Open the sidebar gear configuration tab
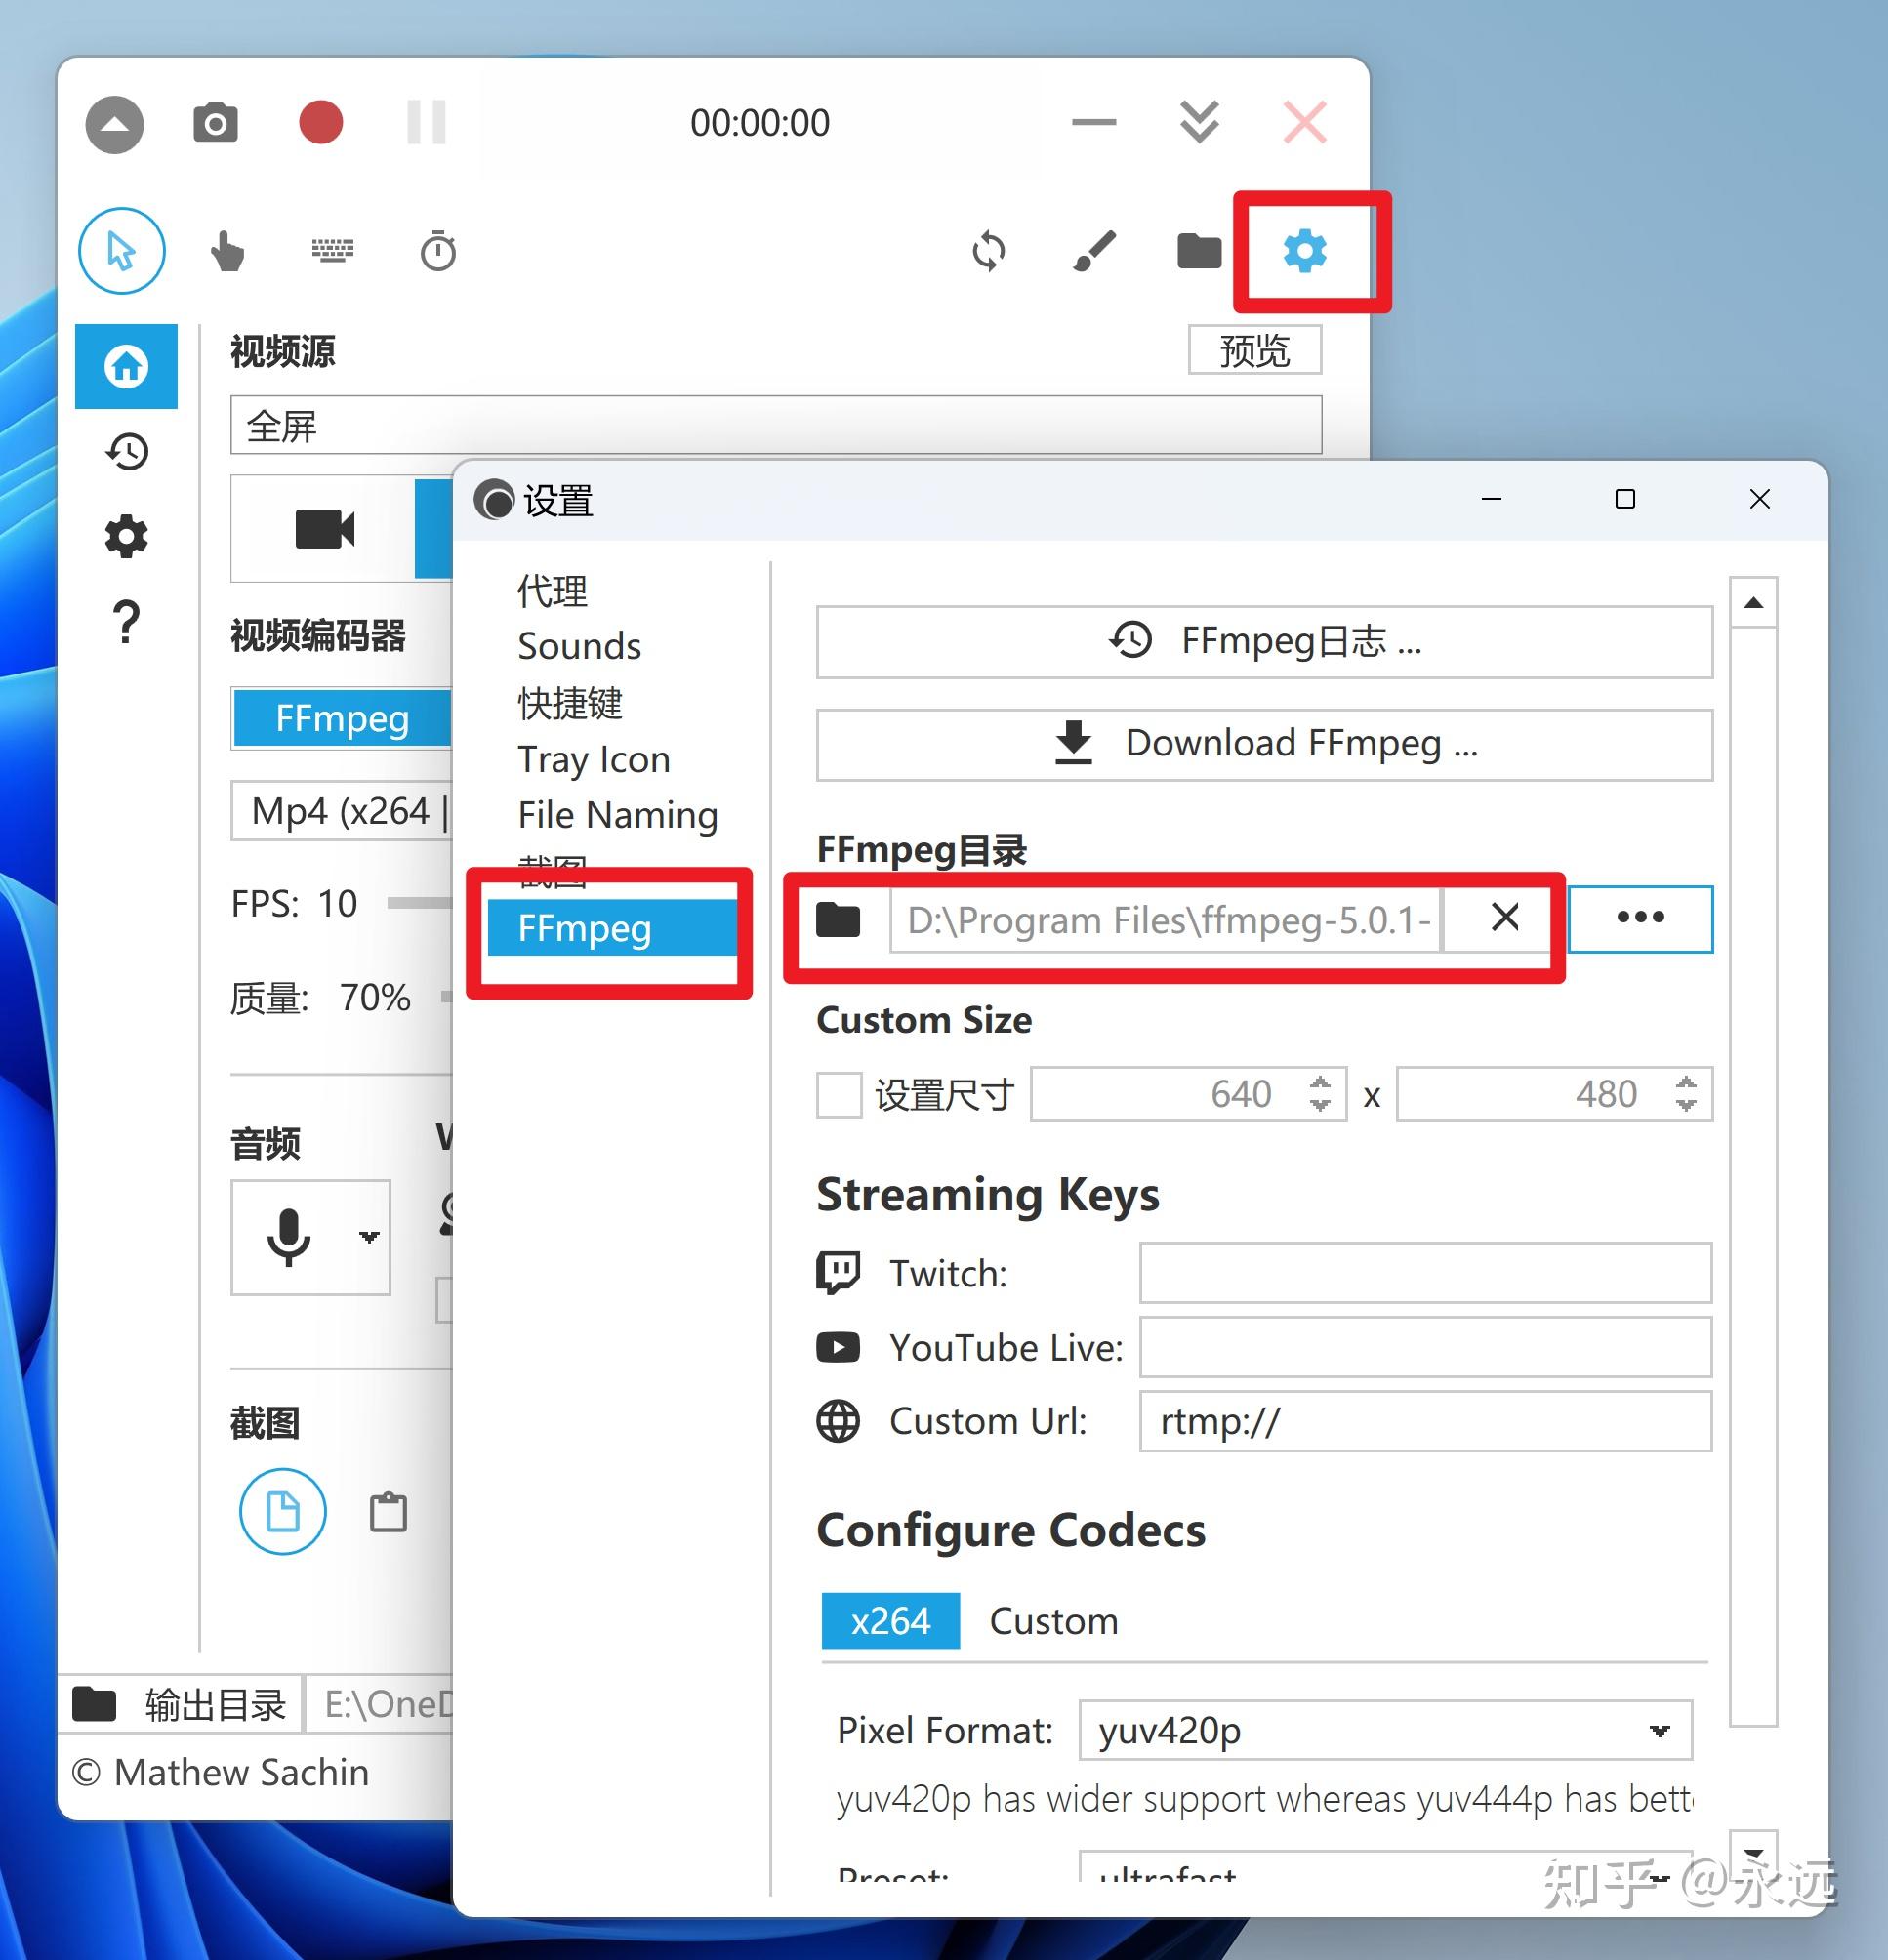Image resolution: width=1888 pixels, height=1960 pixels. tap(126, 537)
